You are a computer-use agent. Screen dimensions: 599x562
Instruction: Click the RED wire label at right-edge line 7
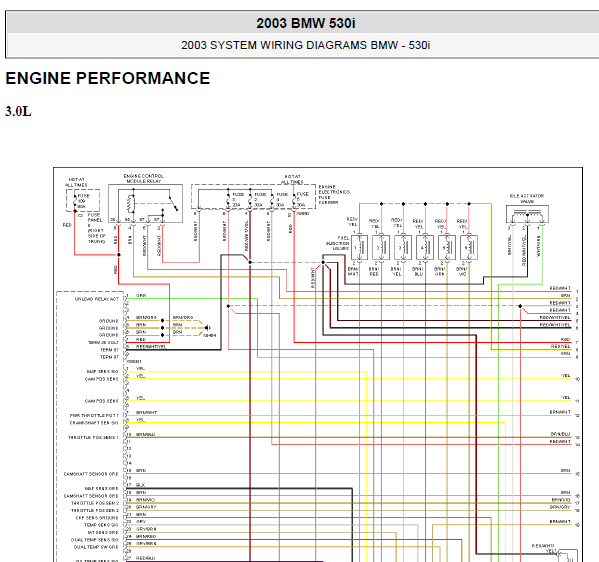click(x=565, y=339)
